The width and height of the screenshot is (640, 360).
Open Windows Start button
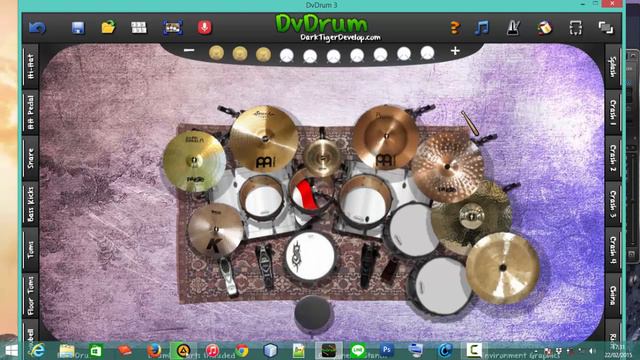tap(11, 350)
